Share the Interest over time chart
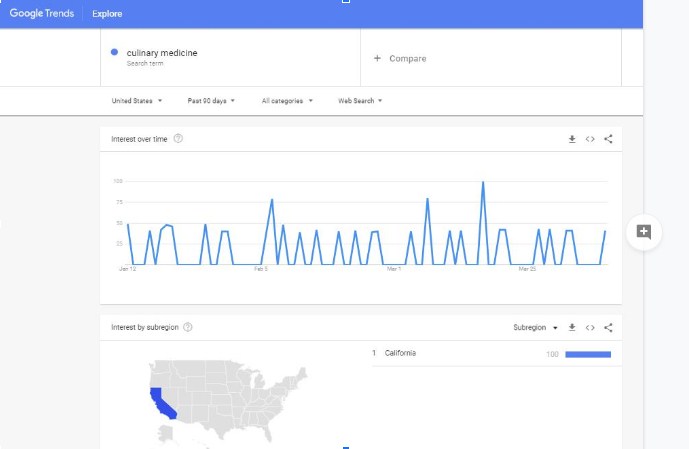 click(608, 139)
